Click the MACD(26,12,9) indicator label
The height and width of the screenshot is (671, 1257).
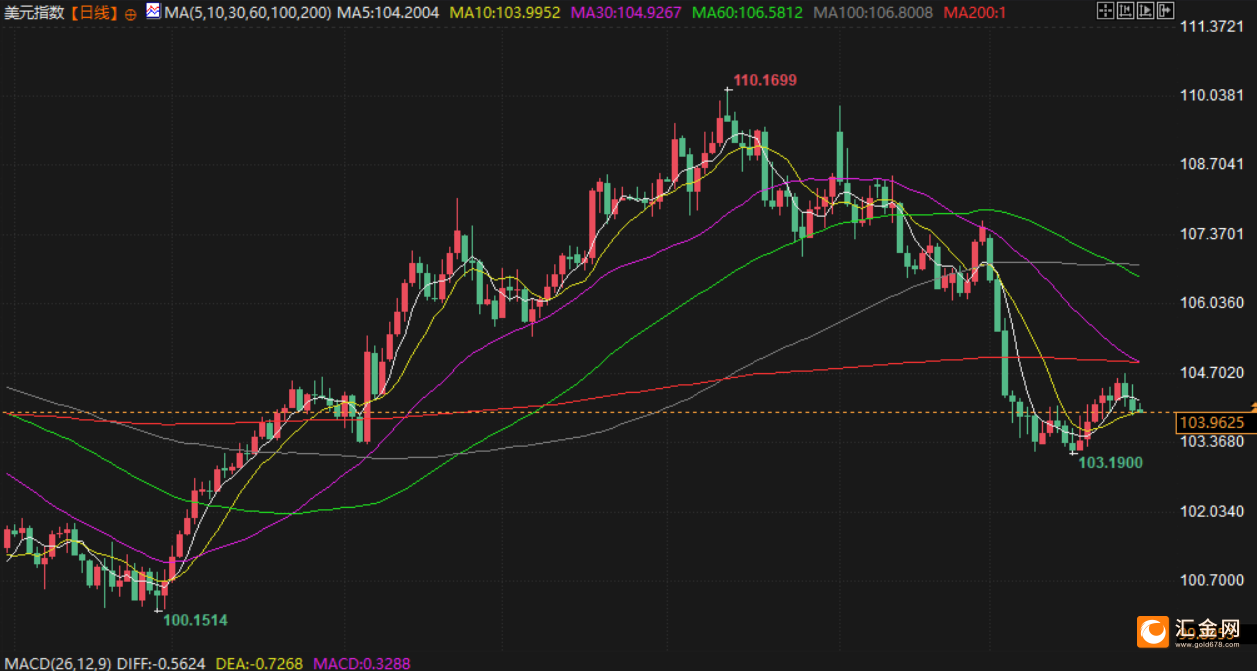(57, 663)
